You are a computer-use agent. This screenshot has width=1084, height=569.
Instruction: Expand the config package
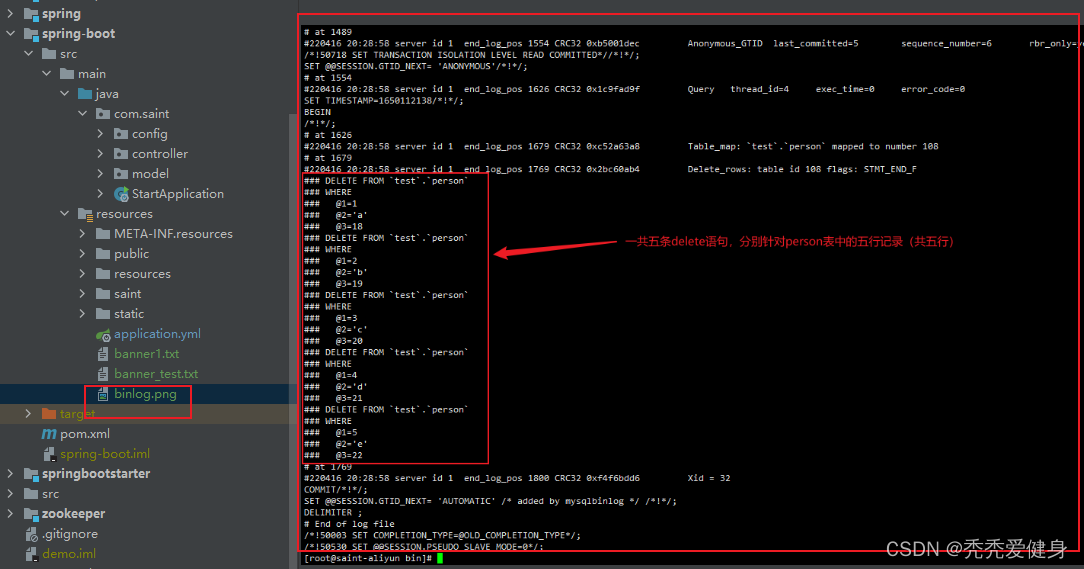click(100, 133)
